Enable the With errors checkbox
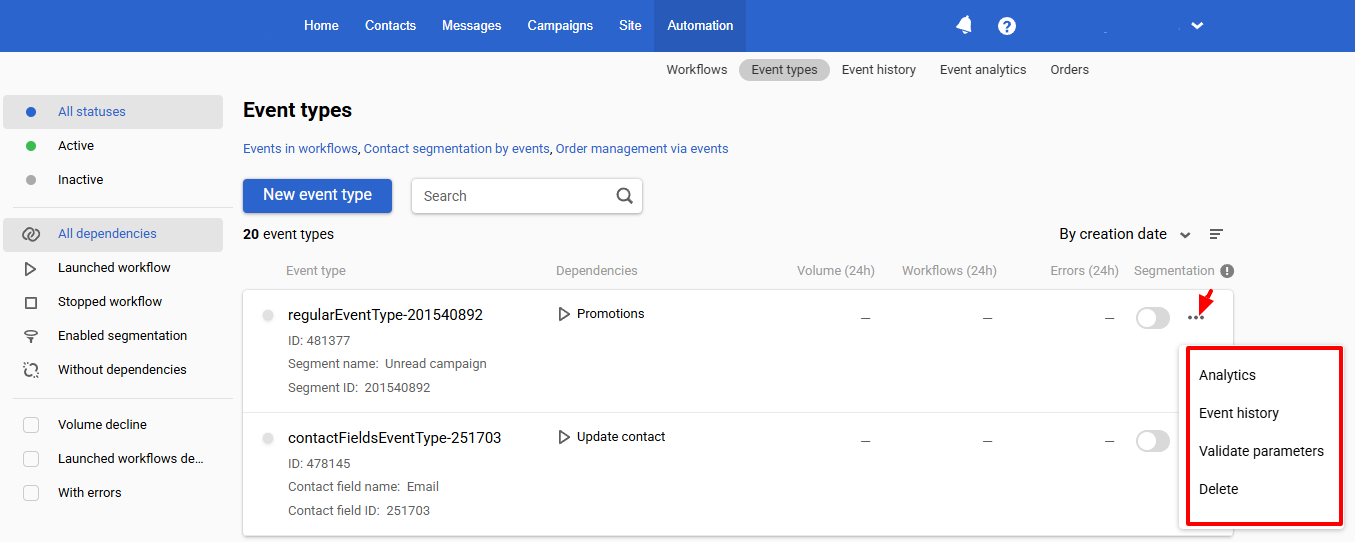This screenshot has width=1355, height=542. pos(31,493)
